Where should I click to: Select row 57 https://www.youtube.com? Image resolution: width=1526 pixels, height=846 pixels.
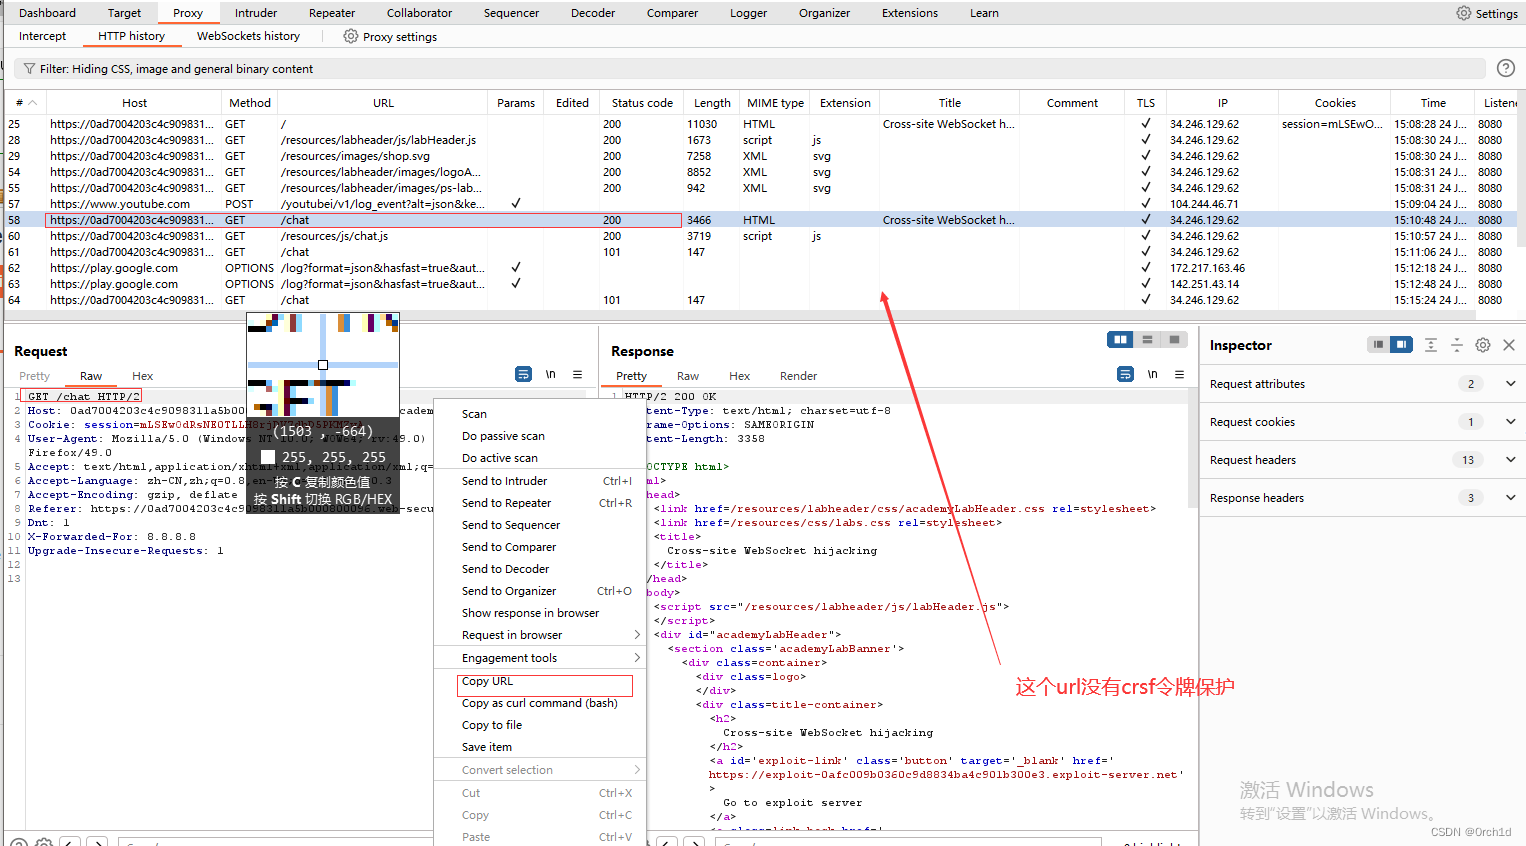[760, 204]
